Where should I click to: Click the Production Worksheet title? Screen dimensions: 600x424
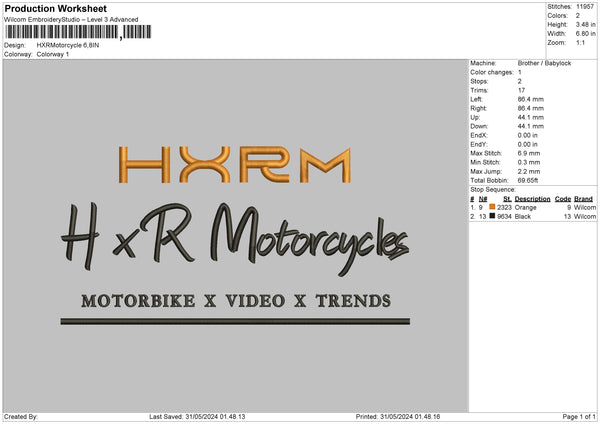tap(55, 8)
